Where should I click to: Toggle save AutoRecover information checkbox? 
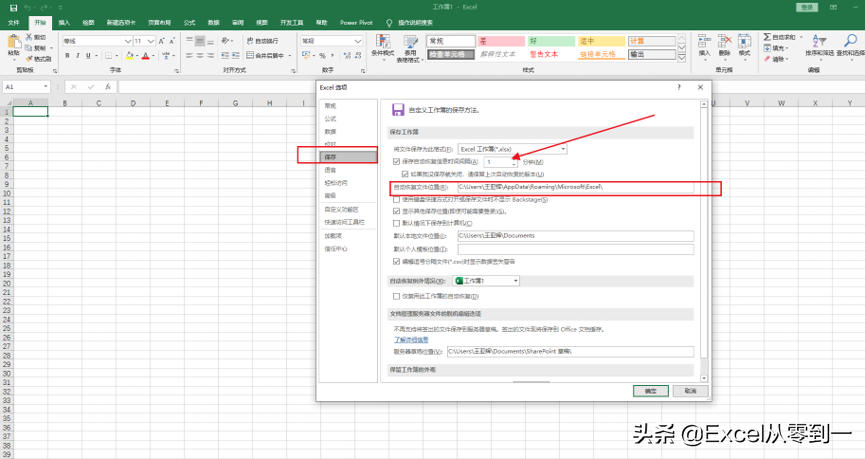(396, 162)
